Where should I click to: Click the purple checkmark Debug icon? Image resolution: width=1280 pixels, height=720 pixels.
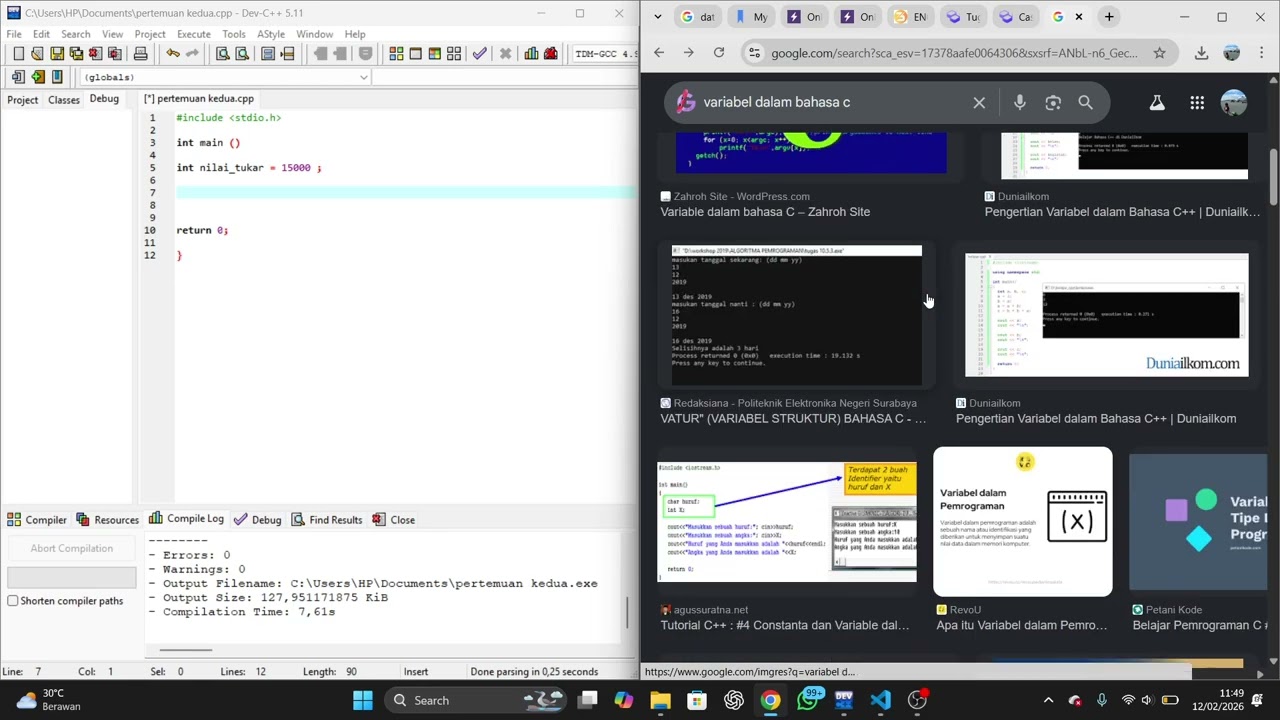tap(480, 53)
